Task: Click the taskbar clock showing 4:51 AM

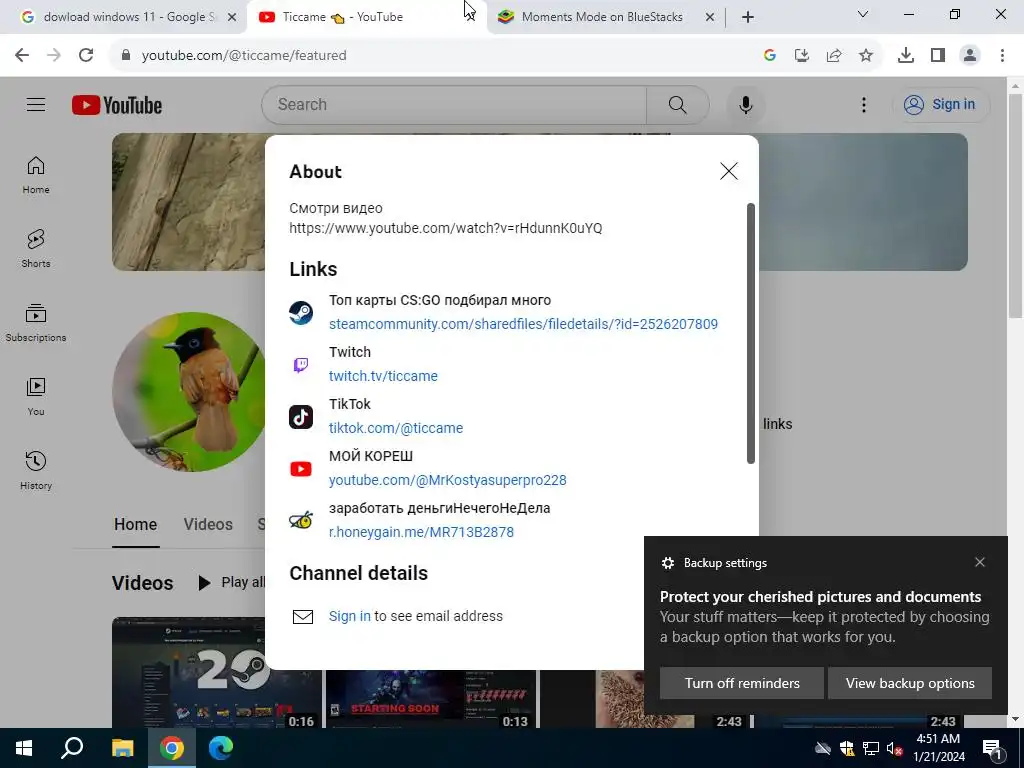Action: coord(939,748)
